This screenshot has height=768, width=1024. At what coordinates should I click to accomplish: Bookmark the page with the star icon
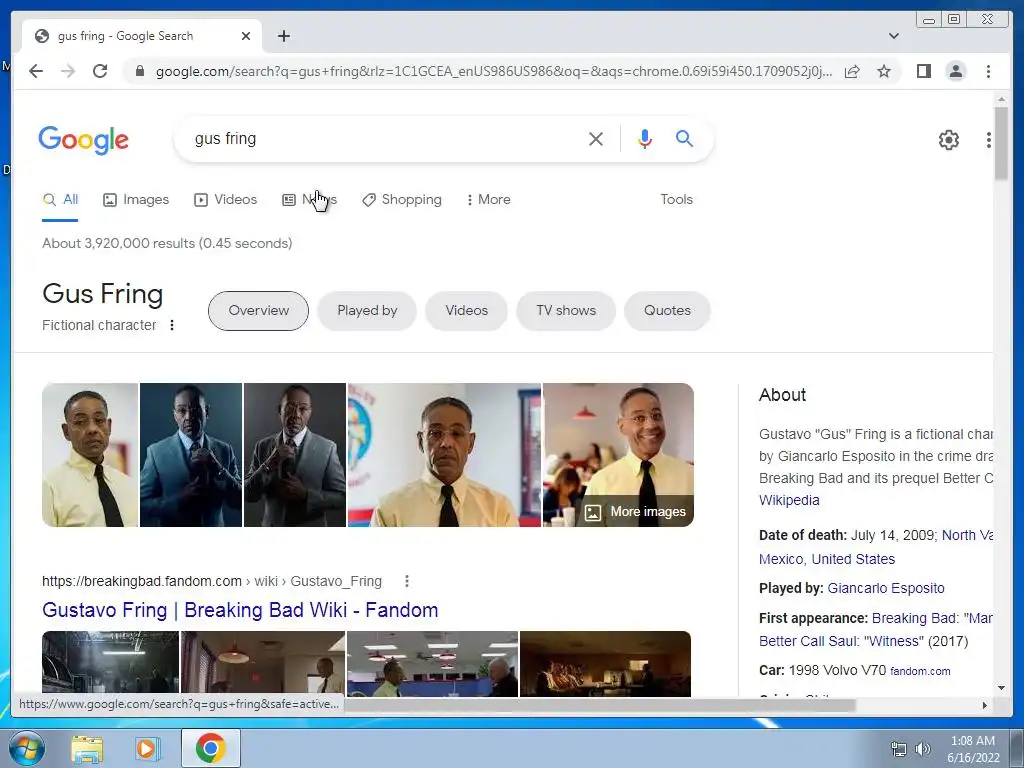[x=884, y=71]
